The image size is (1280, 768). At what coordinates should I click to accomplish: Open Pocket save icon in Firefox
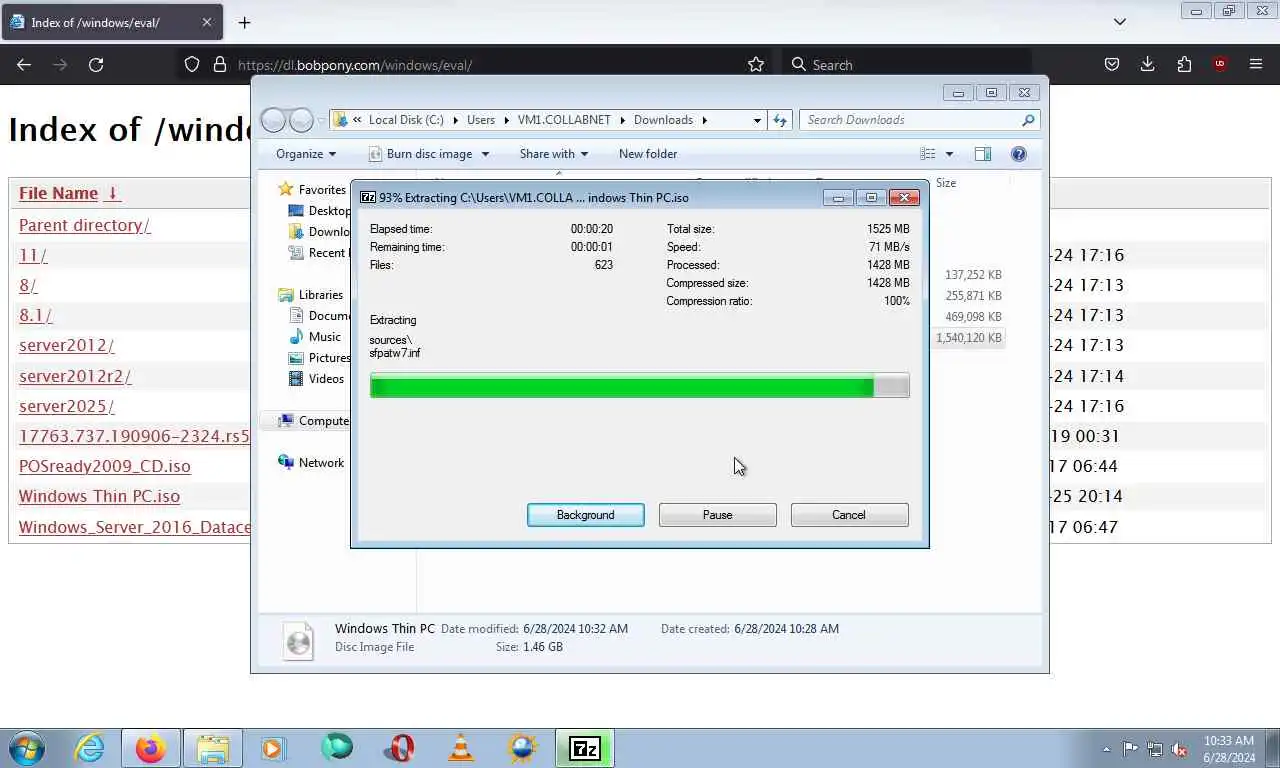(1111, 64)
